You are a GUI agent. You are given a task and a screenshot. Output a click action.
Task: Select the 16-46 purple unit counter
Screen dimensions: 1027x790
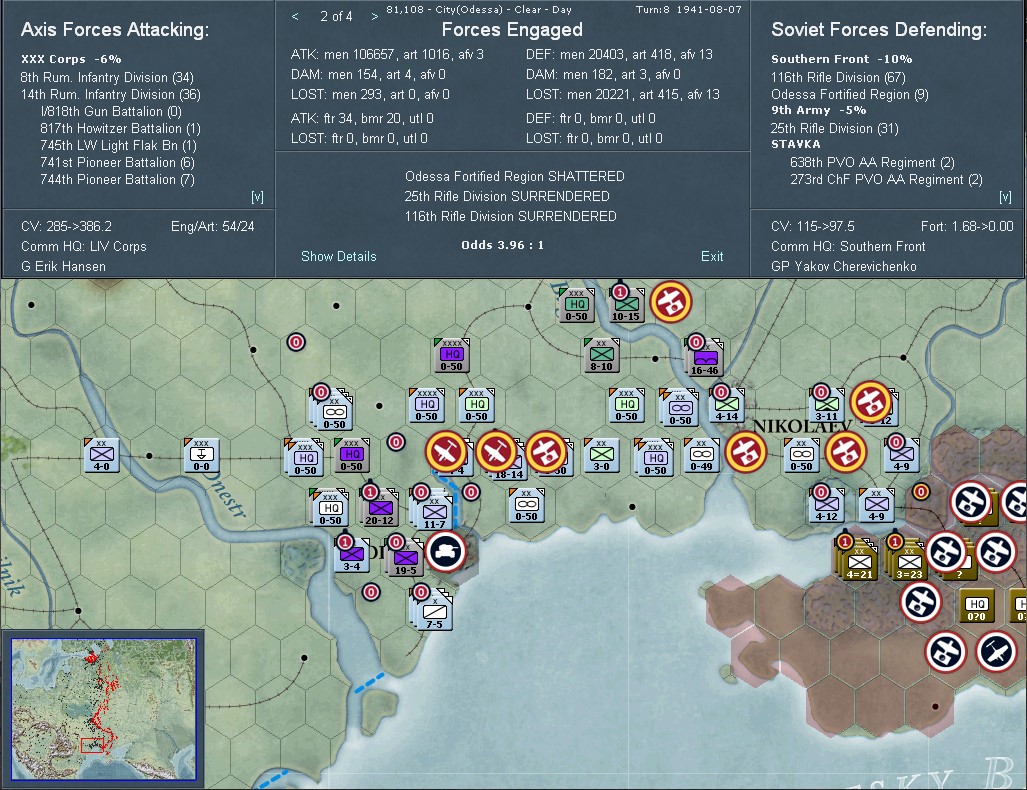[x=705, y=358]
